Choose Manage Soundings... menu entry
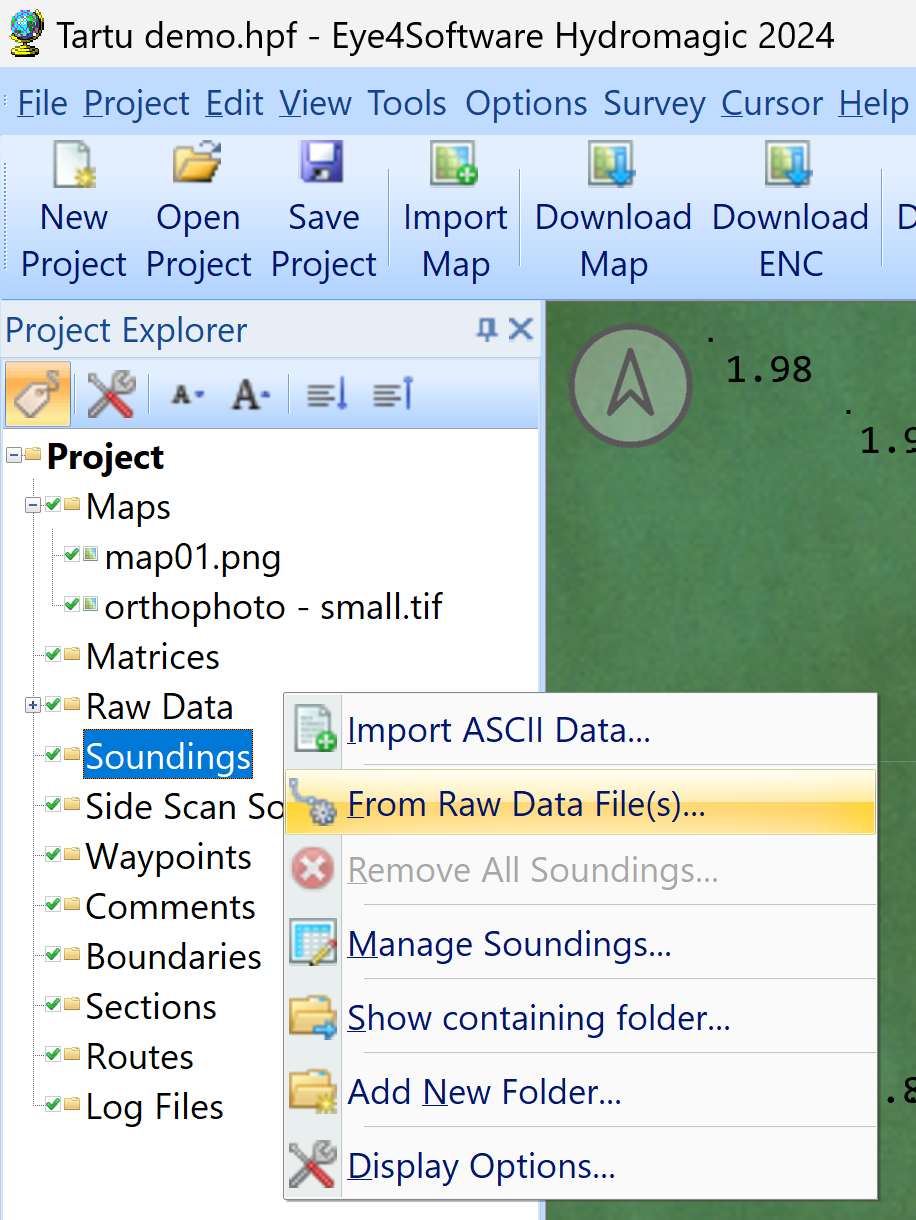This screenshot has height=1220, width=916. (x=581, y=943)
